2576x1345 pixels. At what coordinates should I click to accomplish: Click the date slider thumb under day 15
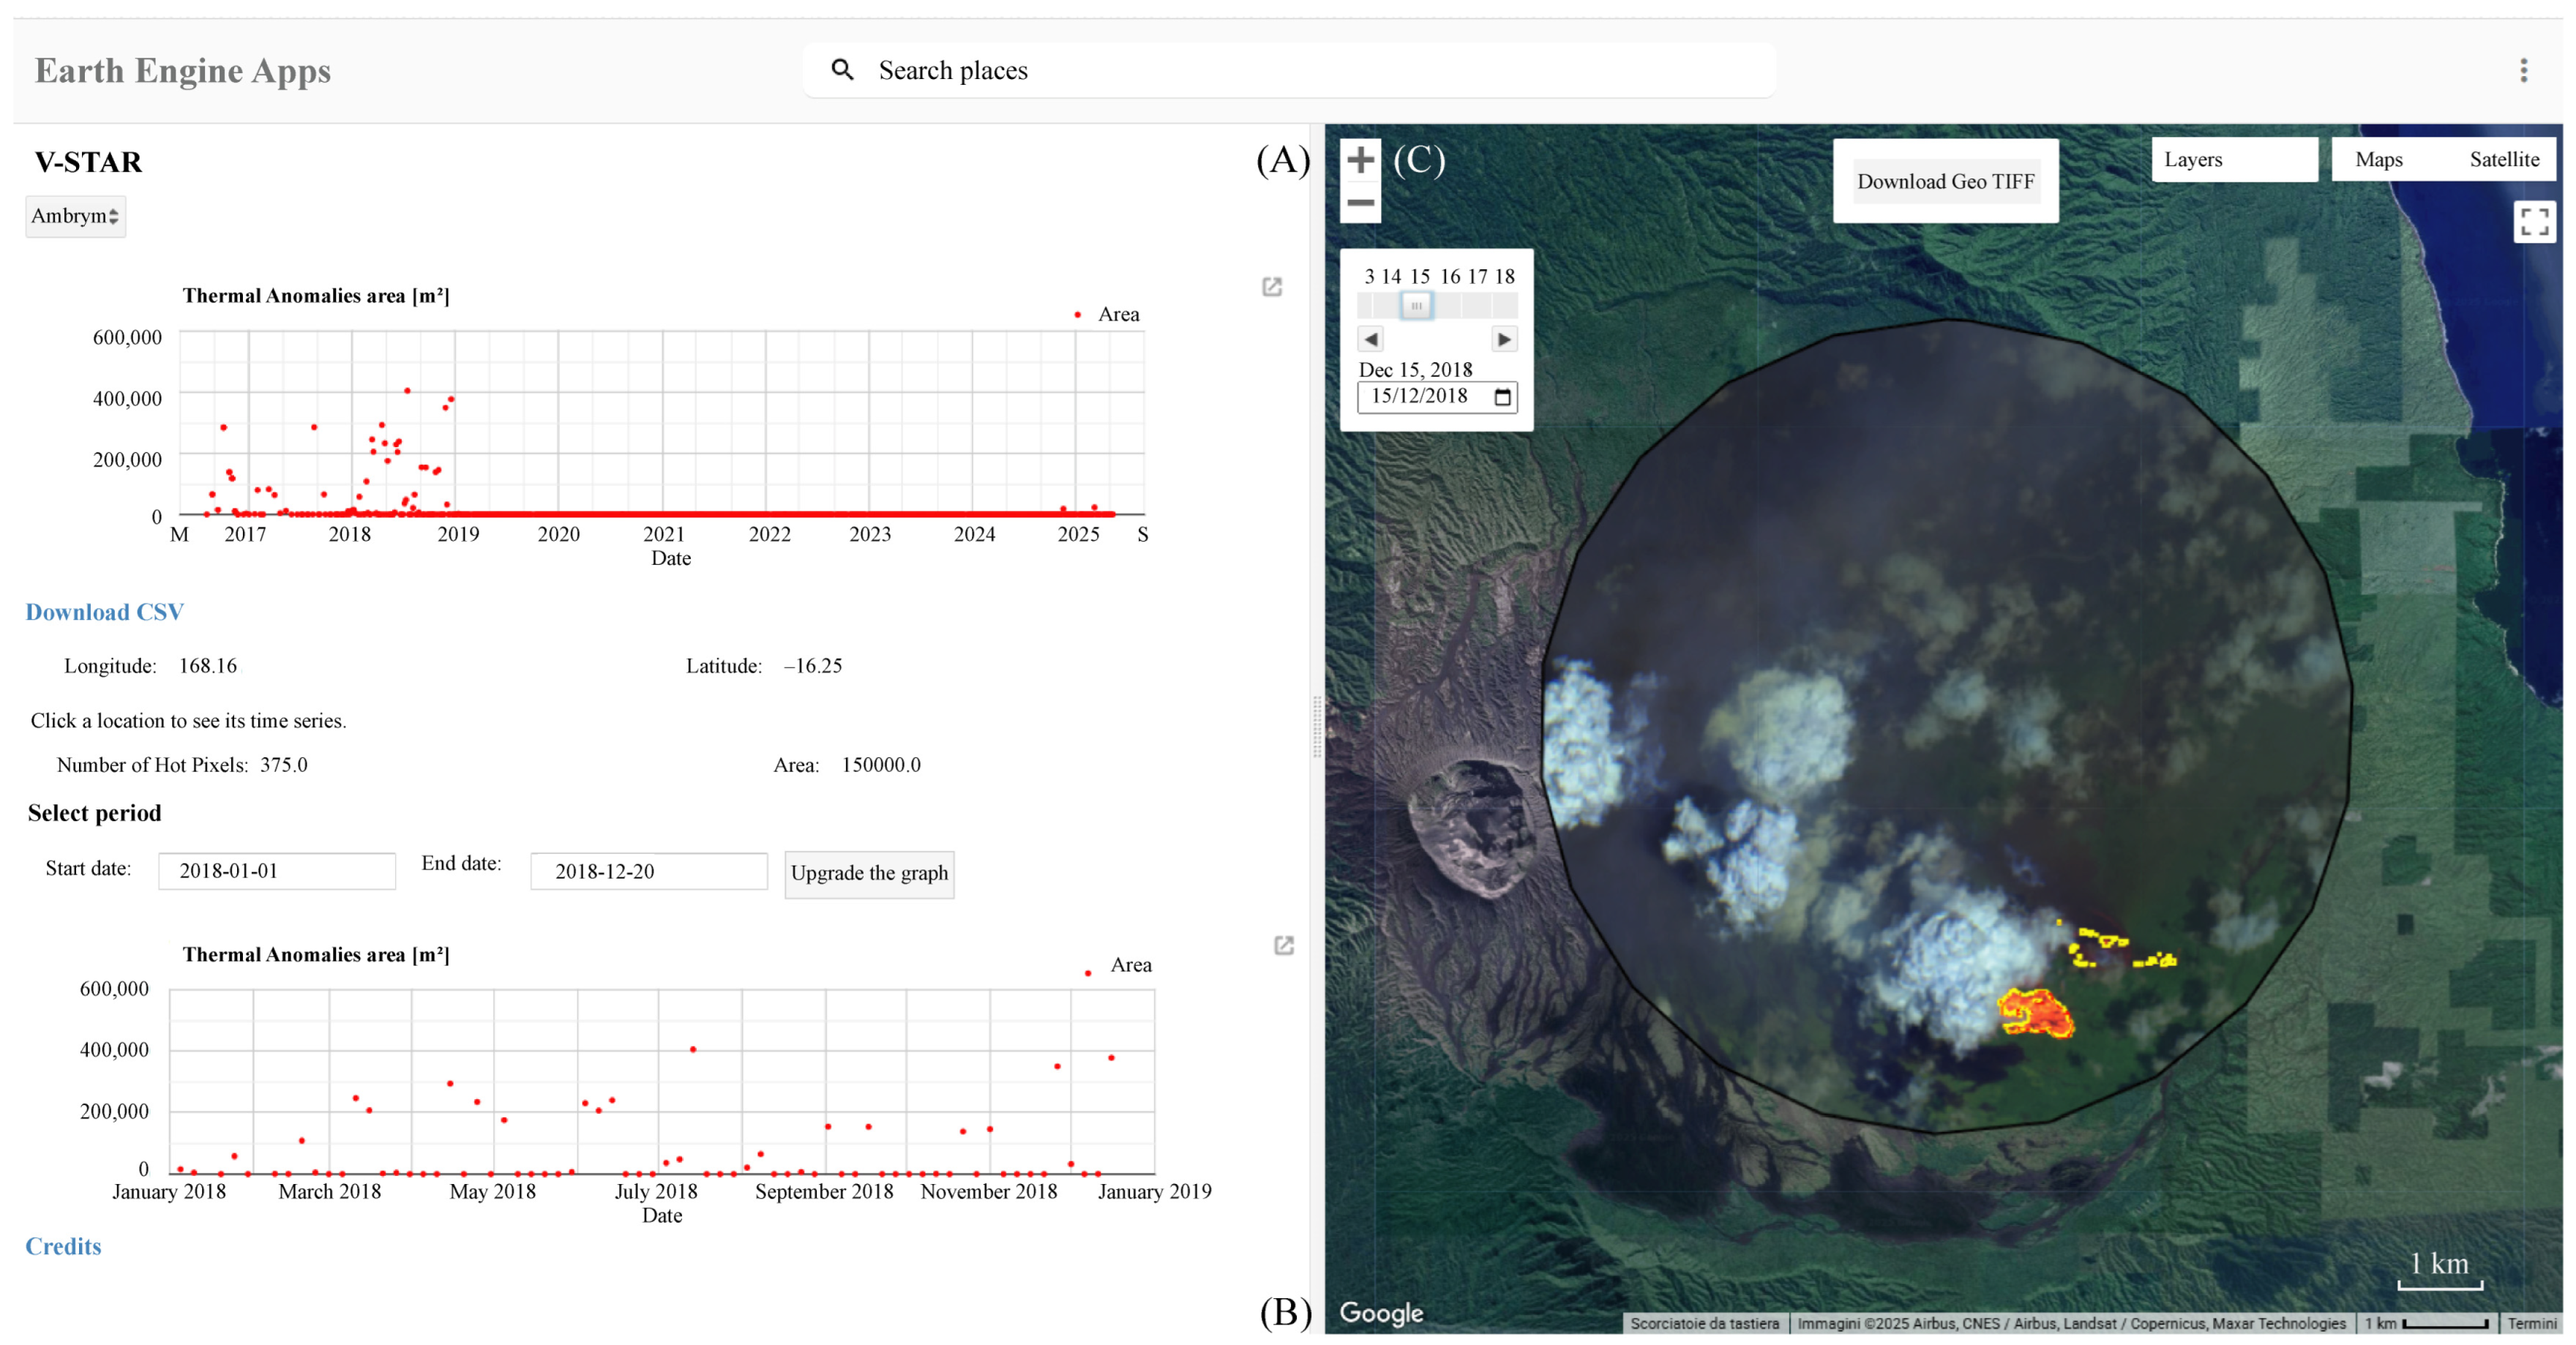[x=1415, y=306]
